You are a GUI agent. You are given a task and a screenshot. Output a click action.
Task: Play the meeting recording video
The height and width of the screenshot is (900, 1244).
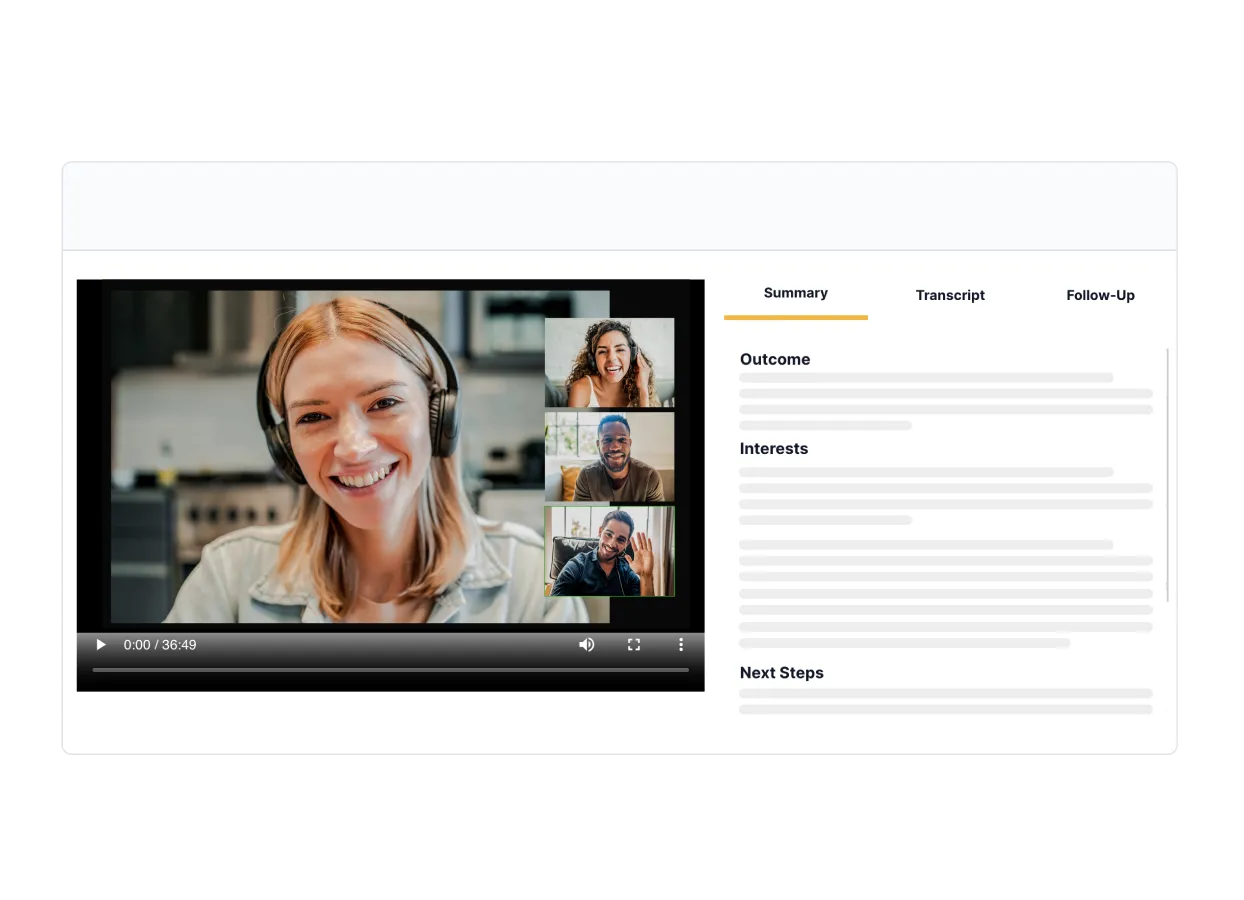click(x=100, y=645)
